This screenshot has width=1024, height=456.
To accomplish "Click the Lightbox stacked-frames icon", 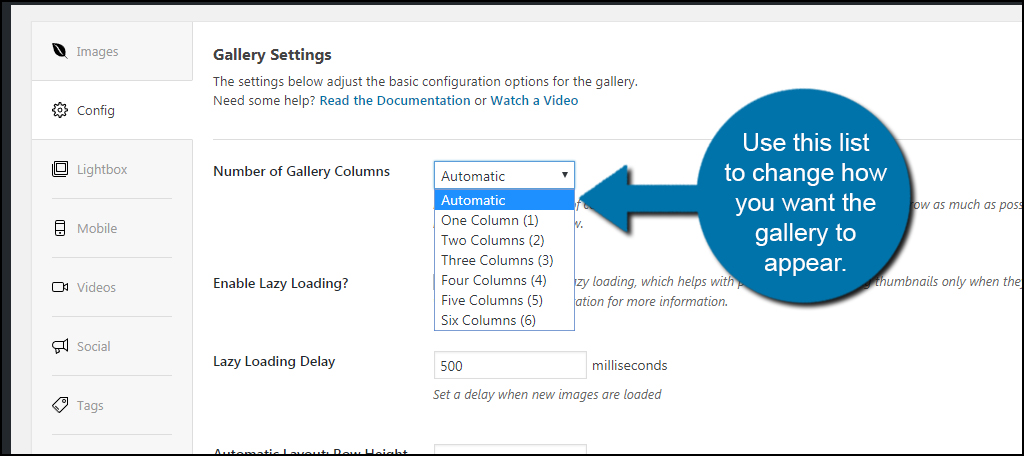I will 60,169.
